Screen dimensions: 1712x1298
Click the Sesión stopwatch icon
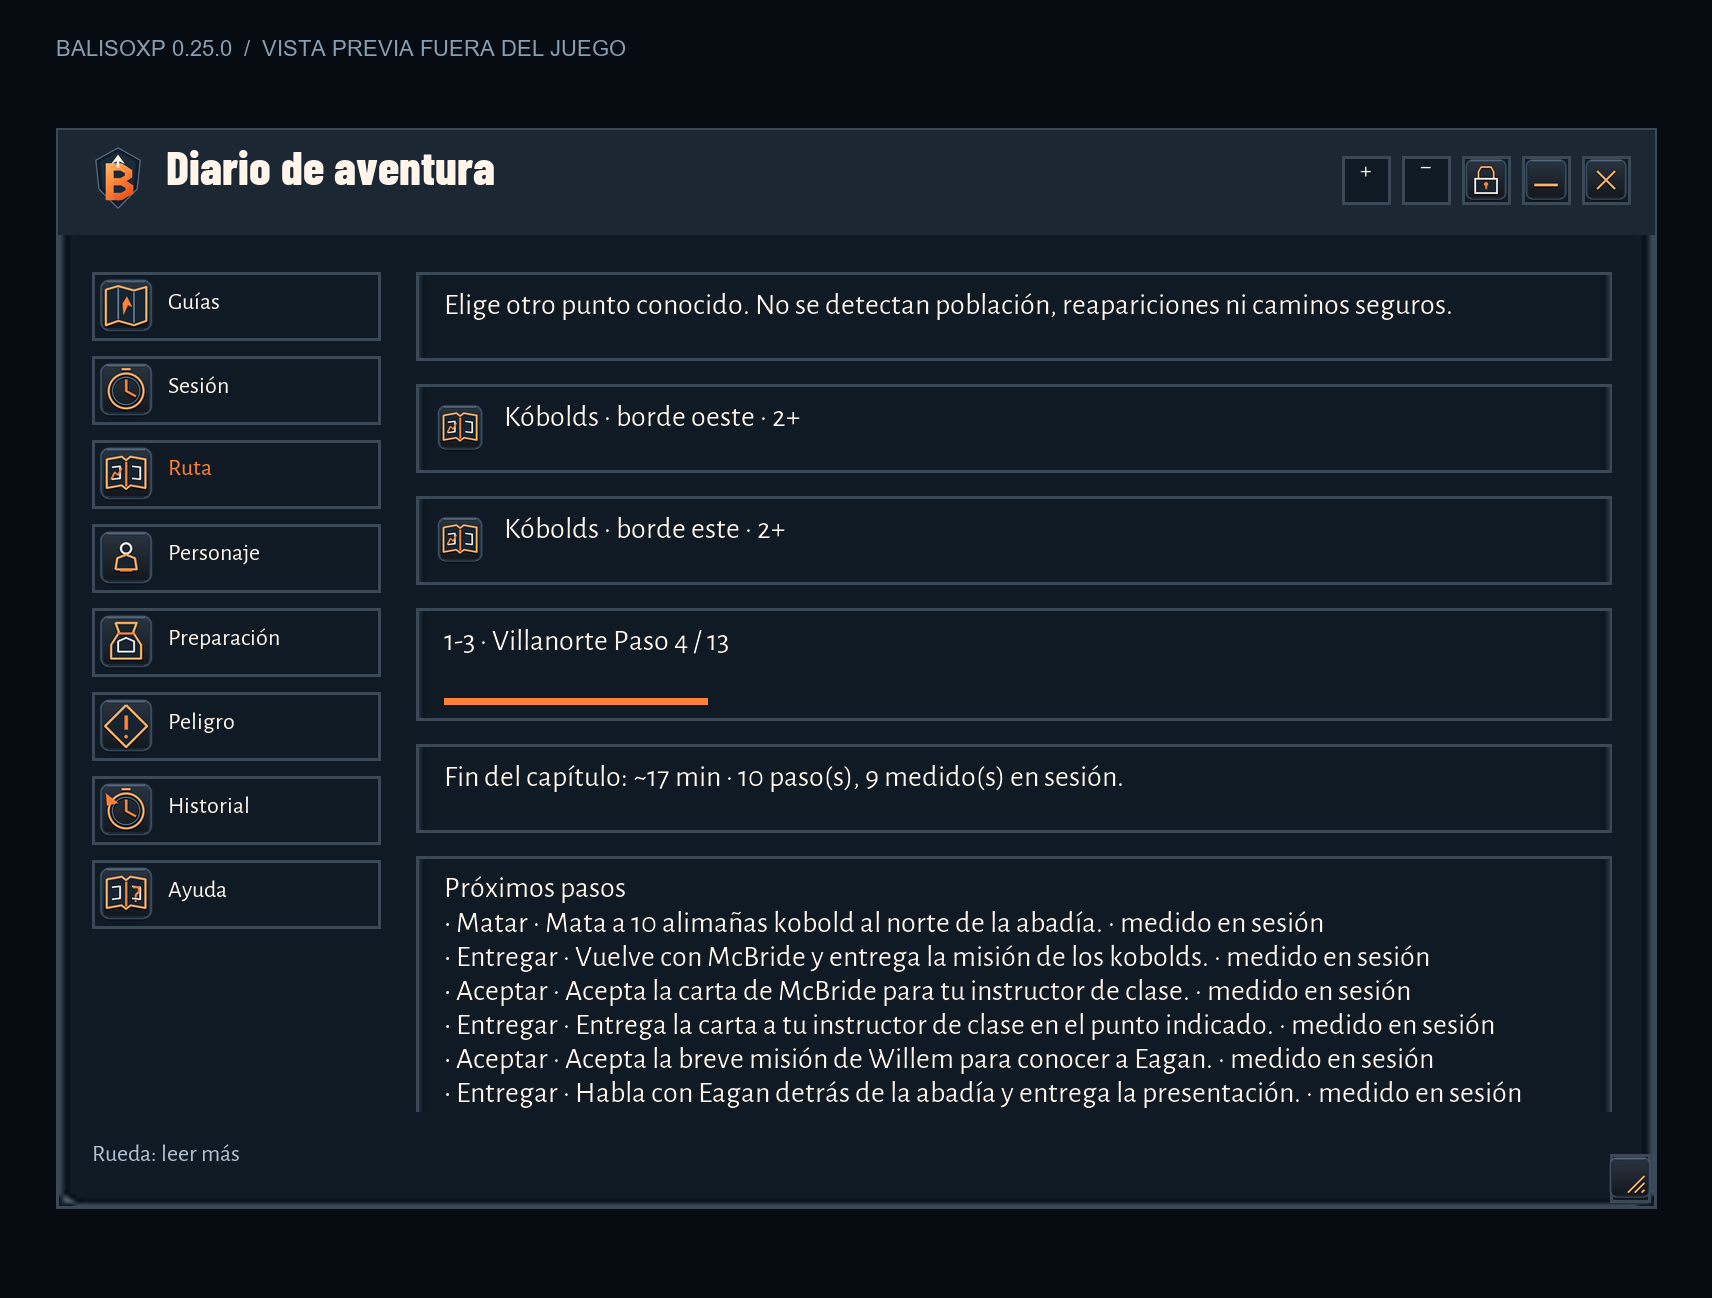[x=126, y=390]
